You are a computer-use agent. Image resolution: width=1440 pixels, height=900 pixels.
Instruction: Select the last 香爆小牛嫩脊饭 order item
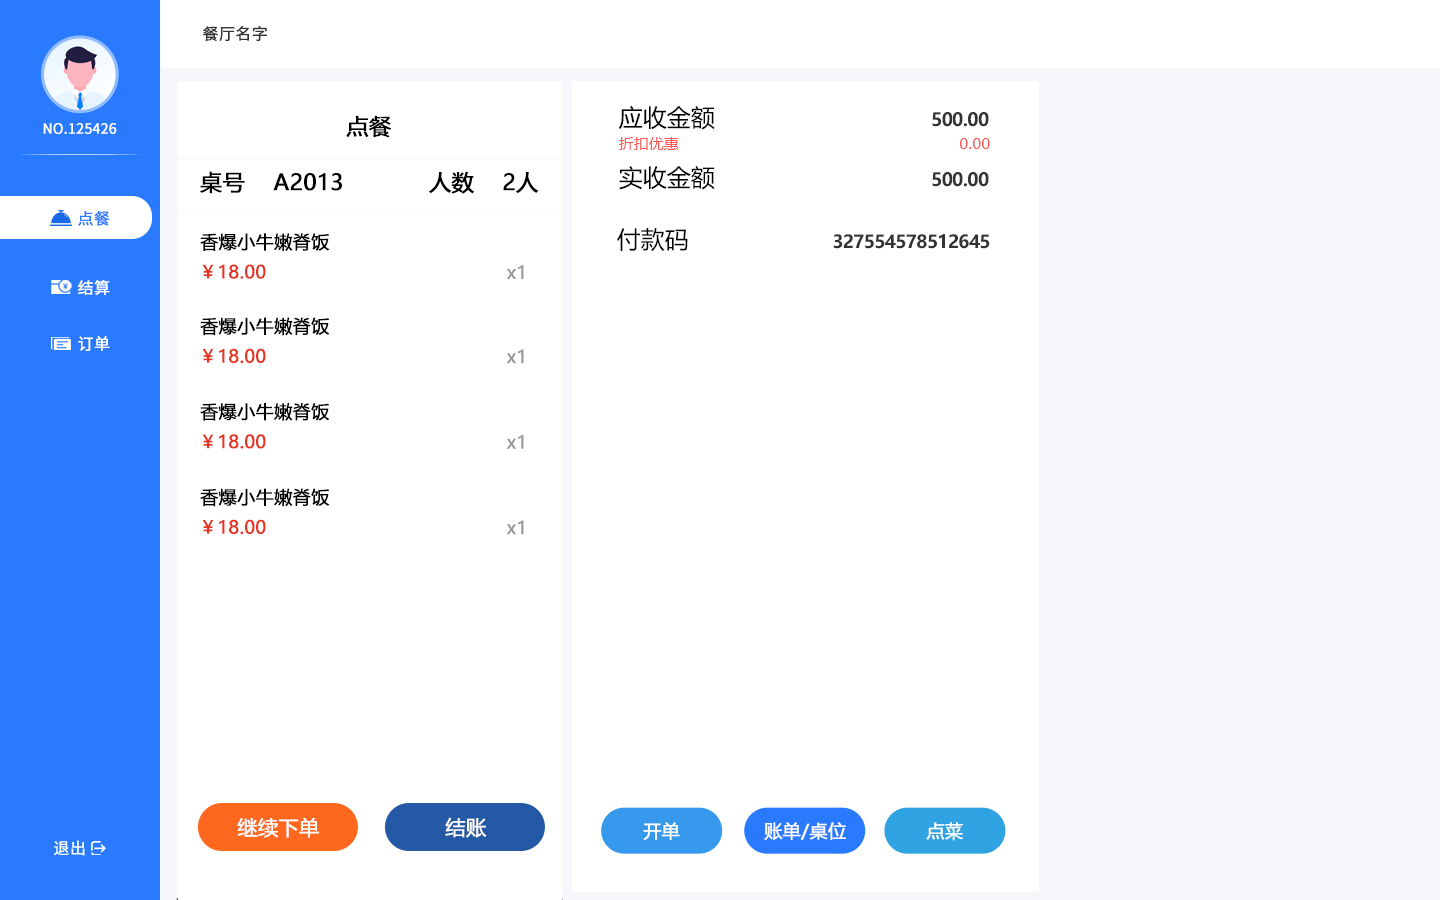(x=265, y=498)
